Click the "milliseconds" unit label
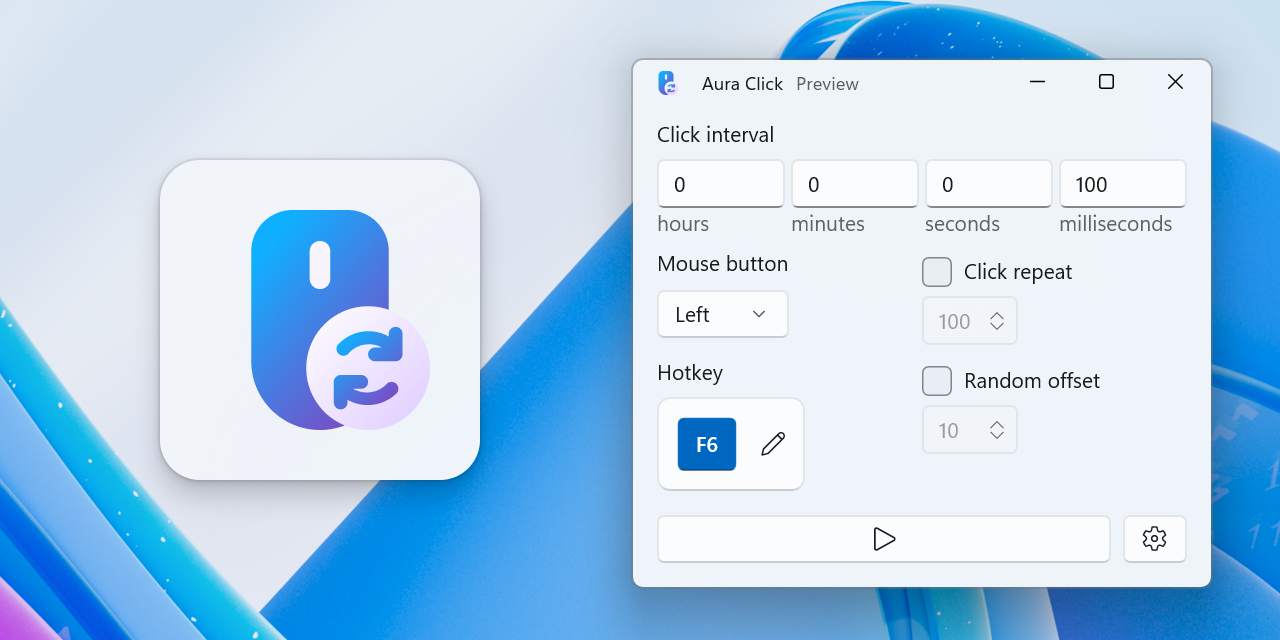This screenshot has height=640, width=1280. click(1116, 224)
